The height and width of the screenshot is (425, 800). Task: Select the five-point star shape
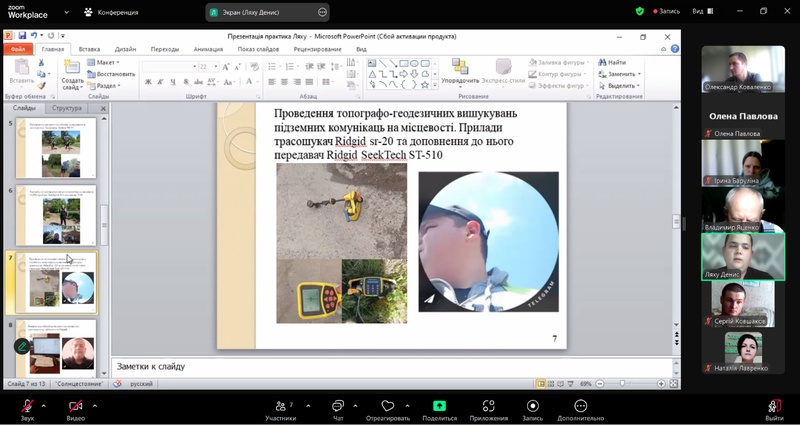point(424,85)
